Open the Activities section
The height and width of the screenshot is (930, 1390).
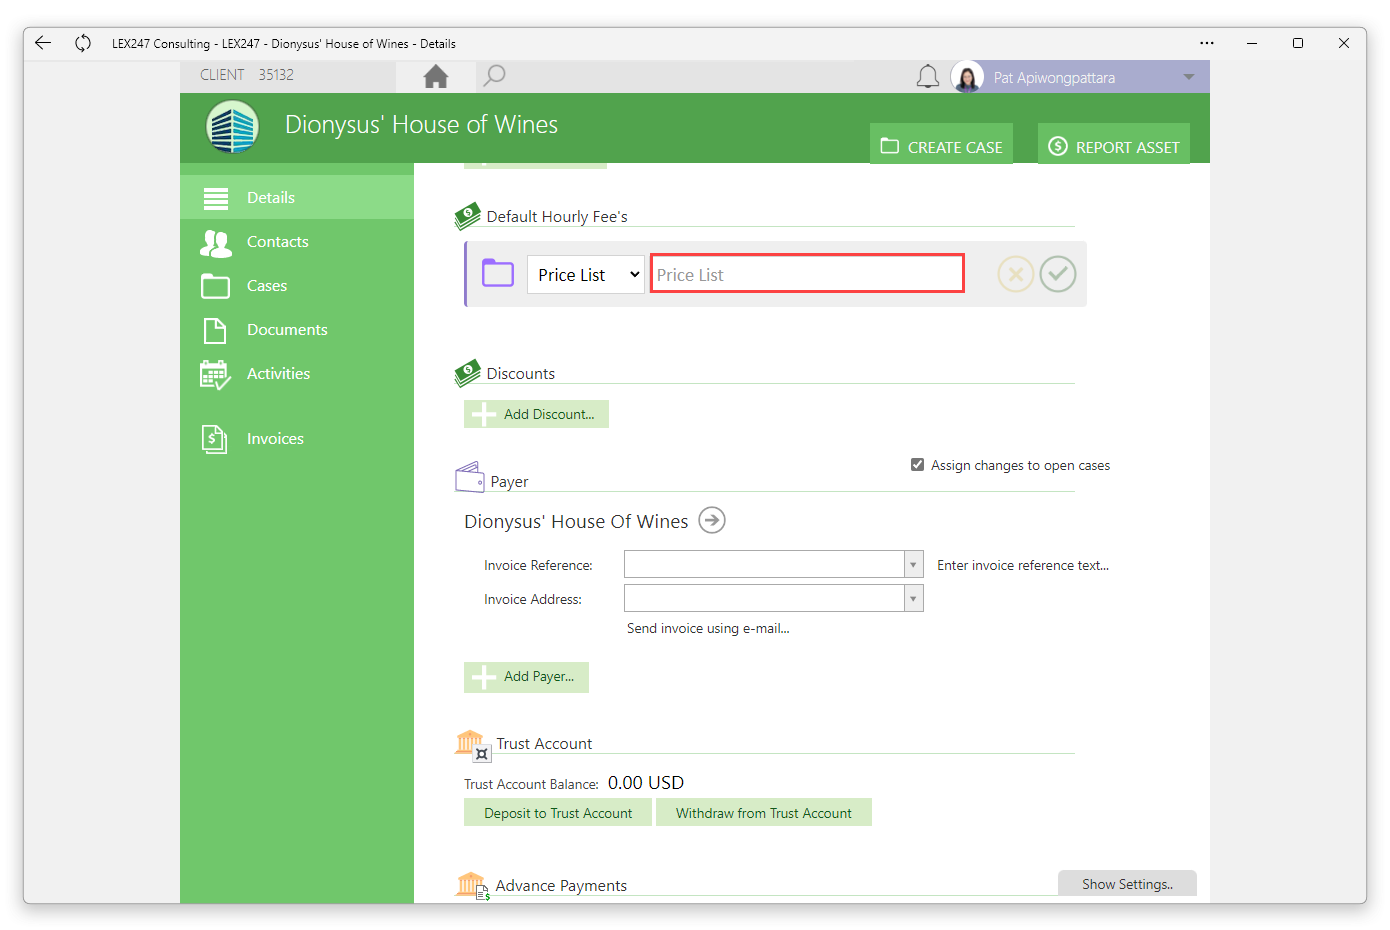[297, 373]
